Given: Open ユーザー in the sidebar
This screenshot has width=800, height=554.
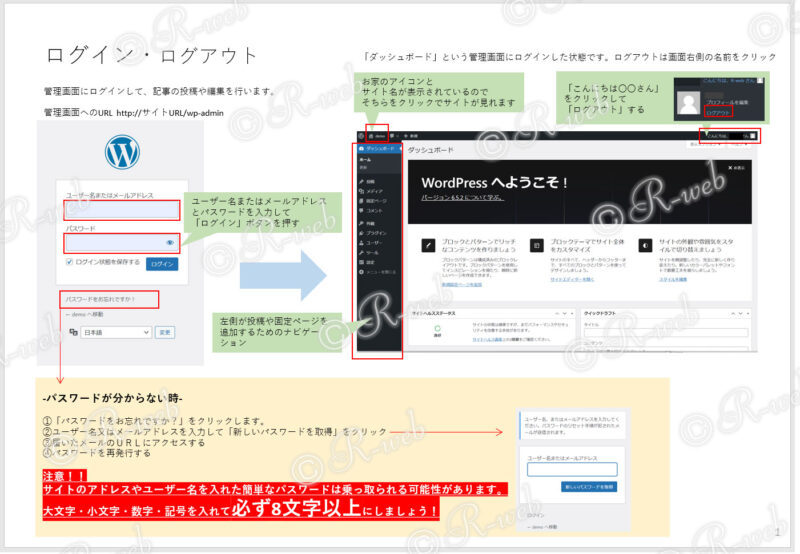Looking at the screenshot, I should point(371,243).
